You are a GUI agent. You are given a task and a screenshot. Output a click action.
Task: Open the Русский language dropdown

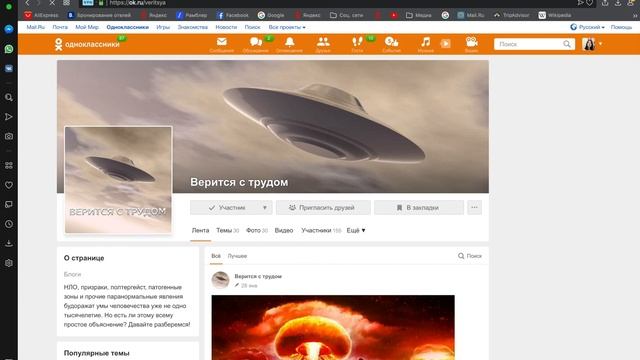point(587,27)
